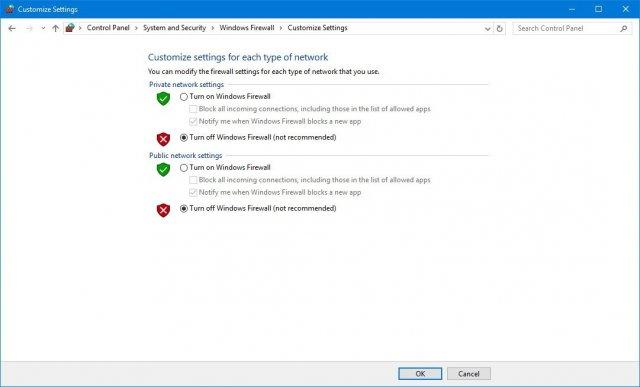The height and width of the screenshot is (387, 640).
Task: Go back using the back arrow
Action: 12,28
